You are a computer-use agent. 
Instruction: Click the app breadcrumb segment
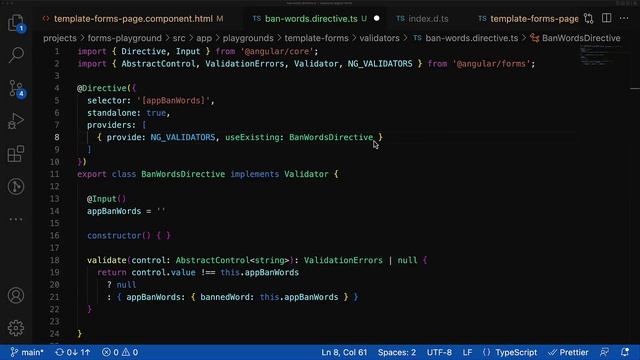click(204, 38)
